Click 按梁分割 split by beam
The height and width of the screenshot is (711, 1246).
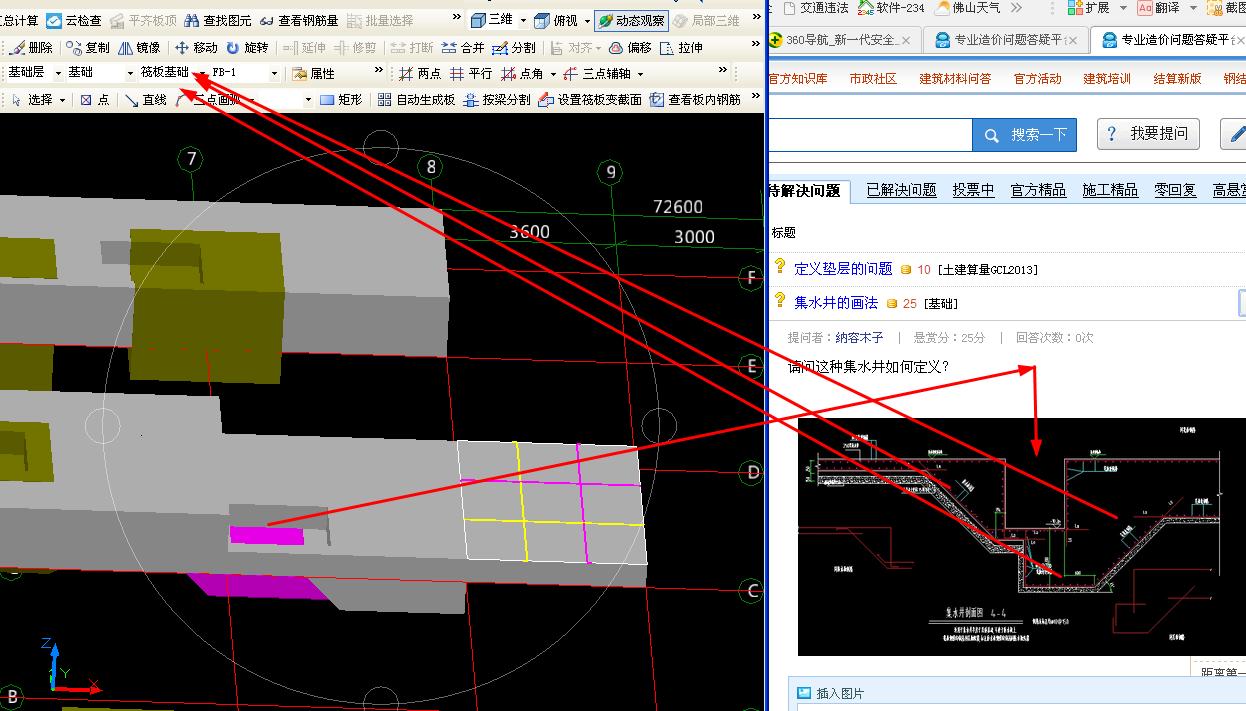[497, 99]
